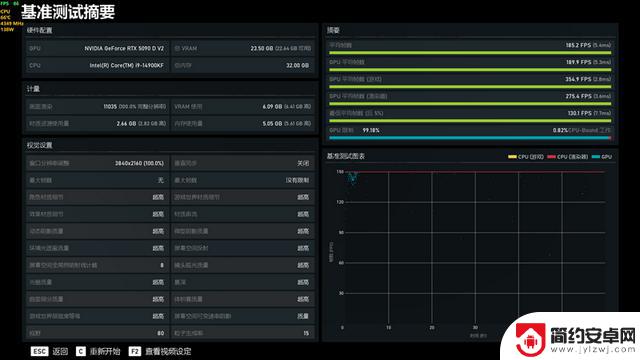This screenshot has width=640, height=360.
Task: Click the 185.2 FPS average bar
Action: [x=470, y=53]
